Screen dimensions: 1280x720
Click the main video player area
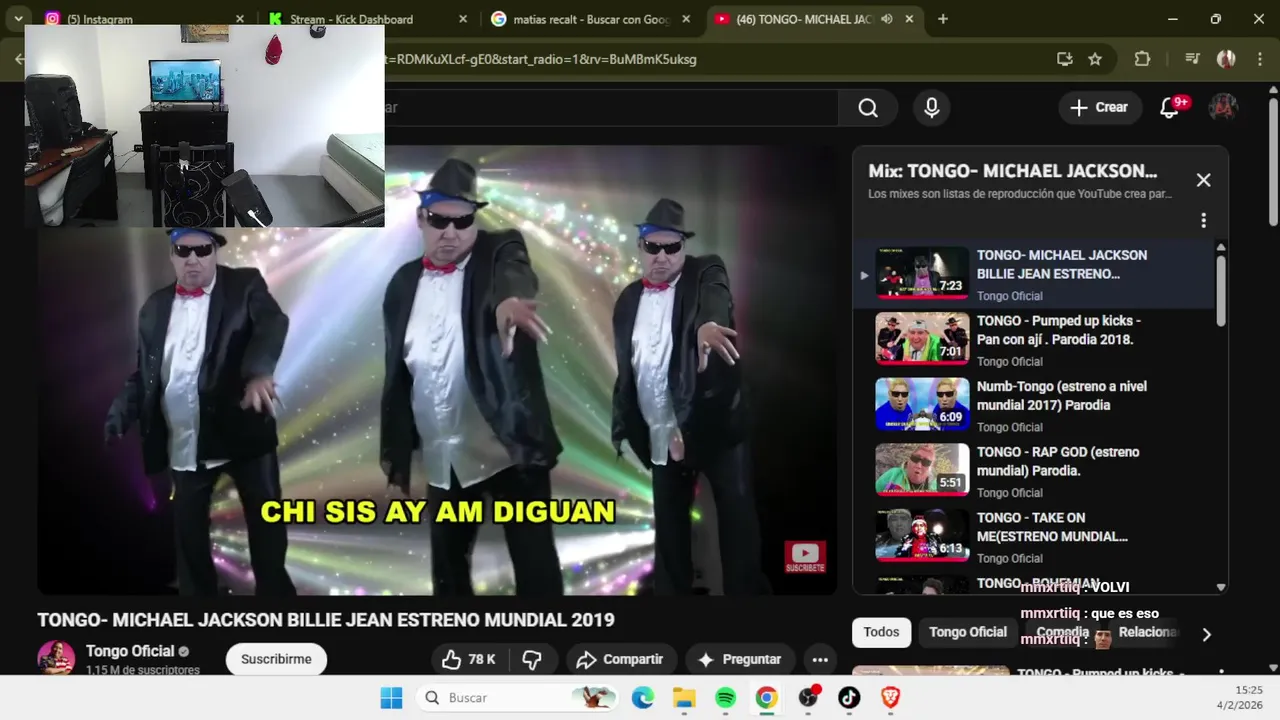(437, 370)
